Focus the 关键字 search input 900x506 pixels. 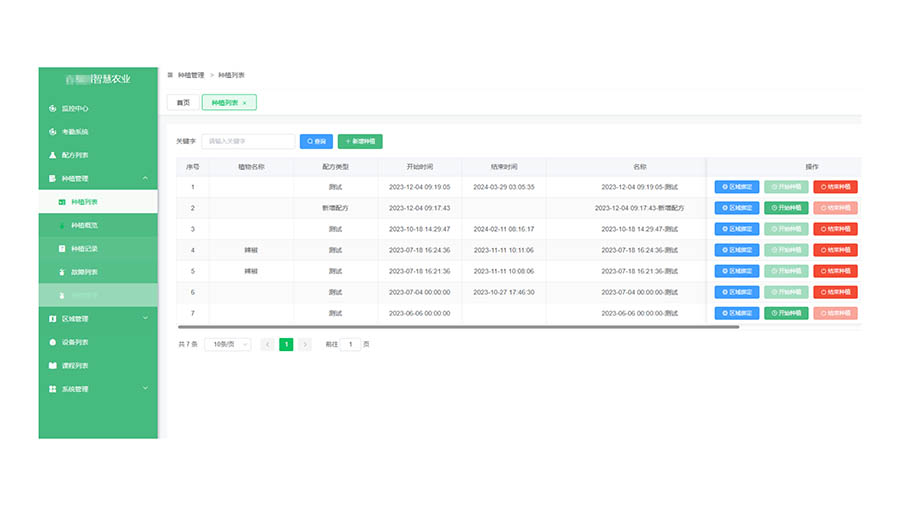[248, 141]
